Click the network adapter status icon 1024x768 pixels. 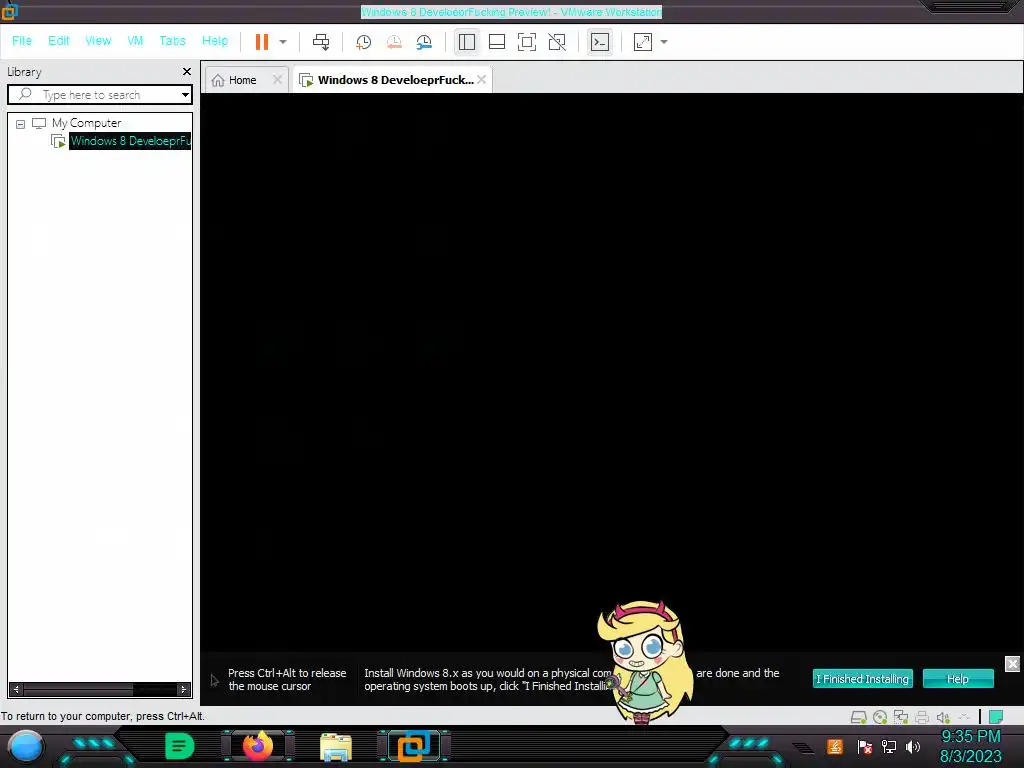point(901,718)
